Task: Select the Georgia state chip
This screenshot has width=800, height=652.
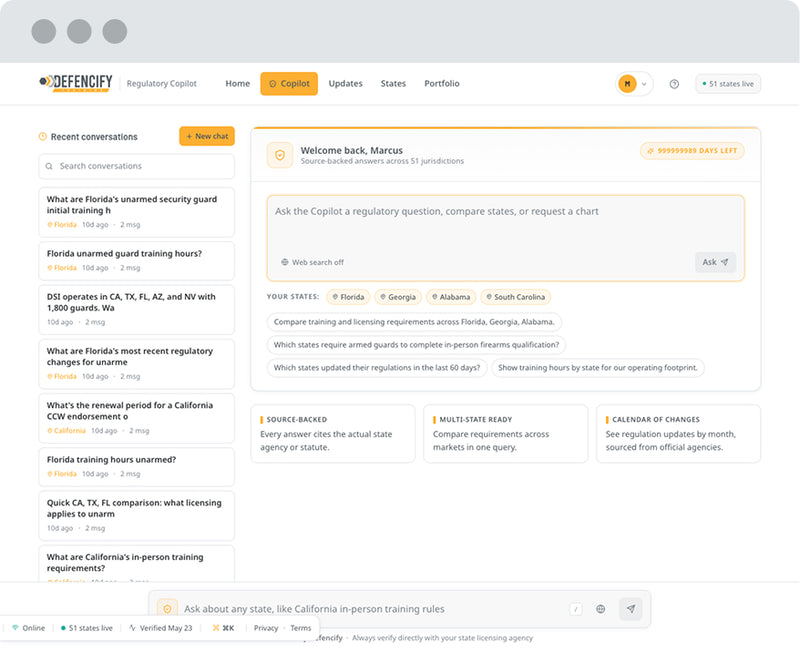Action: point(398,297)
